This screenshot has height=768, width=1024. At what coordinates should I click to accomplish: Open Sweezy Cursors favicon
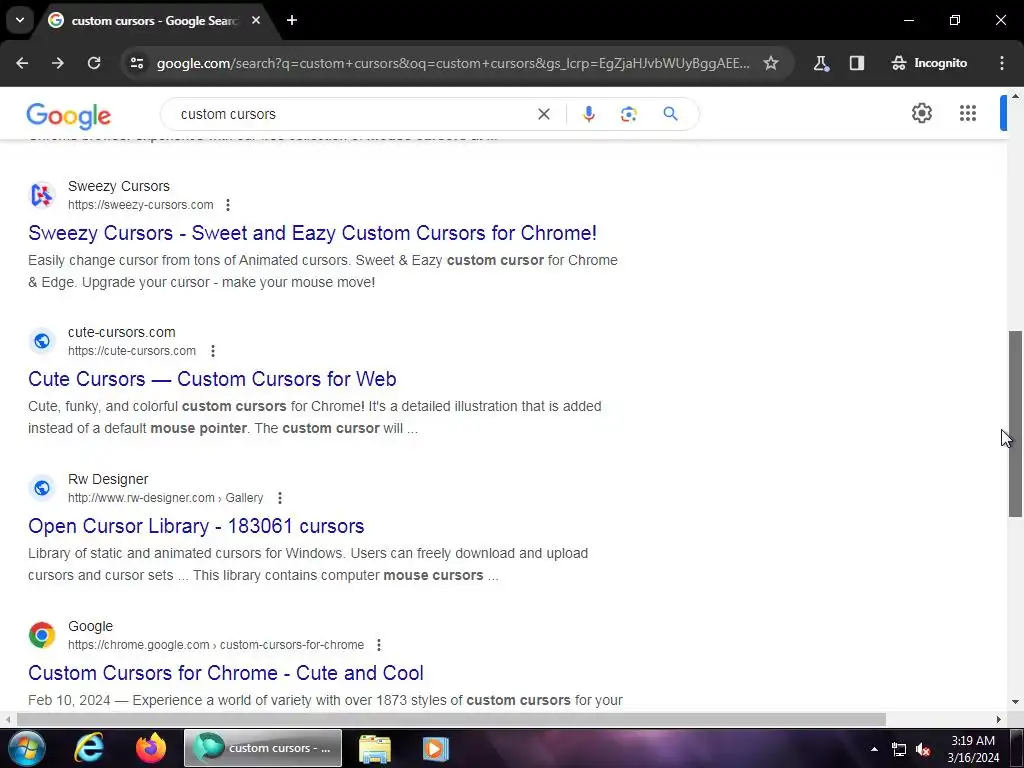pyautogui.click(x=42, y=195)
